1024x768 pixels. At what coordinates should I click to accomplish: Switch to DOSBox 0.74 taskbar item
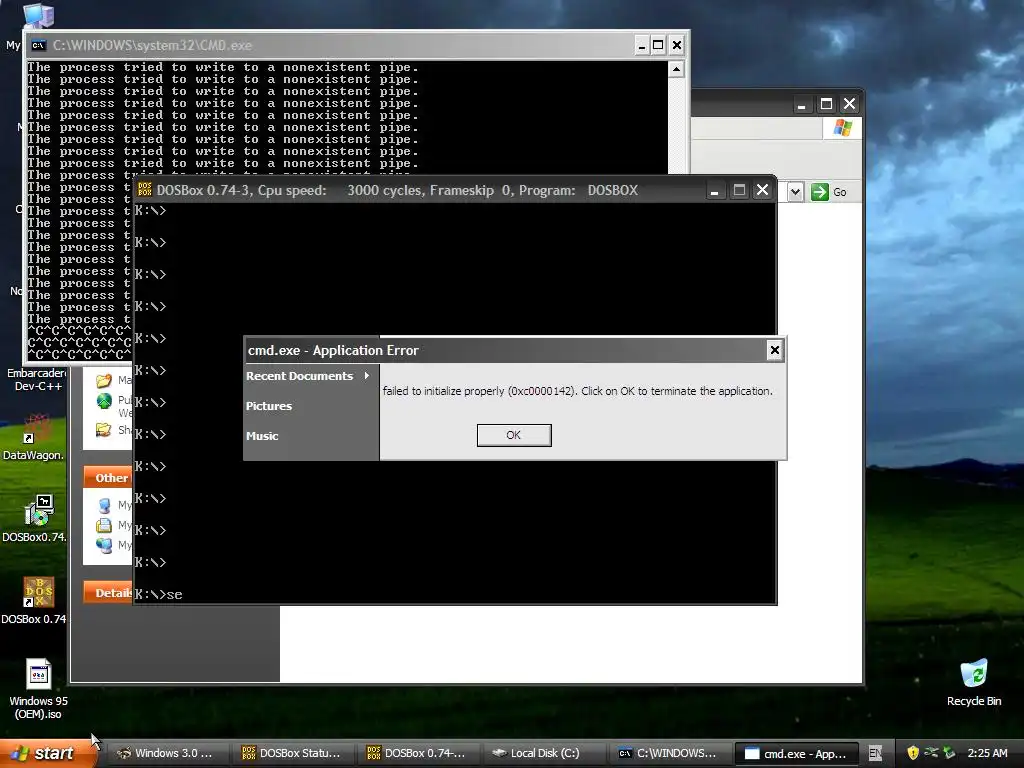417,753
